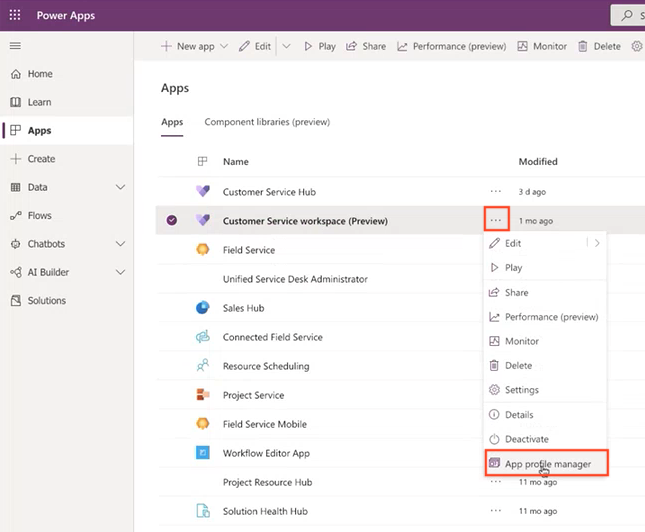Click Delete in the command bar
The image size is (645, 532).
click(599, 46)
